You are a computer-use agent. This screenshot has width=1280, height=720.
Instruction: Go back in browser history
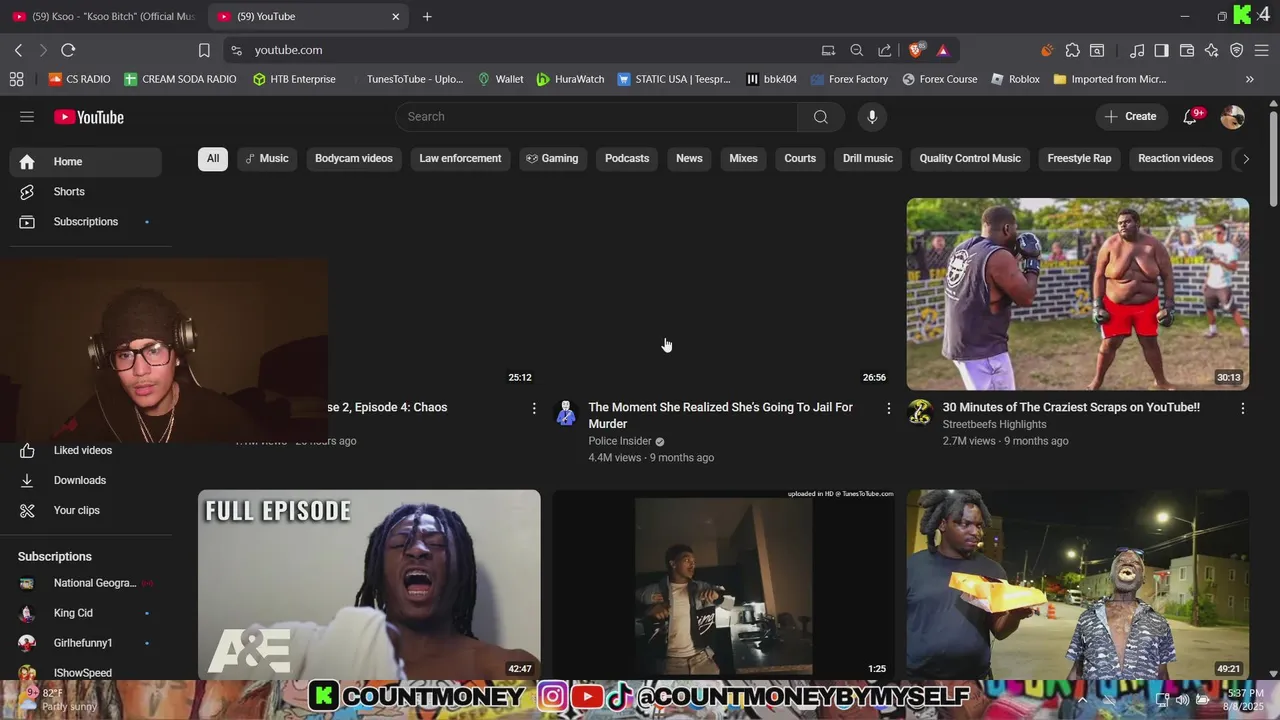(18, 50)
